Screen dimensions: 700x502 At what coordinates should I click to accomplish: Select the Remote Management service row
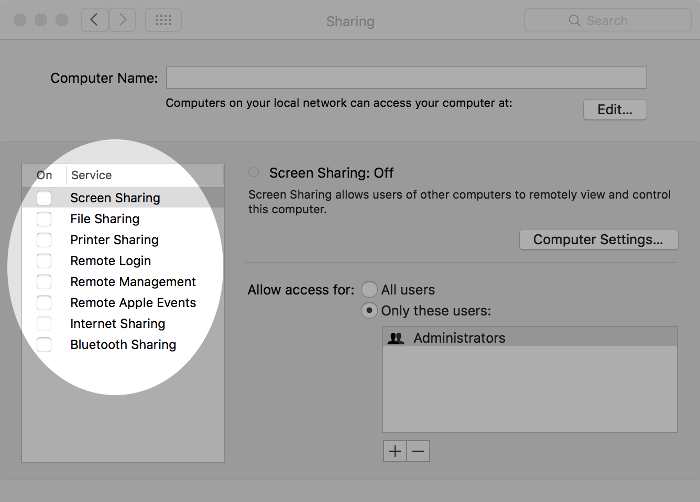point(123,282)
